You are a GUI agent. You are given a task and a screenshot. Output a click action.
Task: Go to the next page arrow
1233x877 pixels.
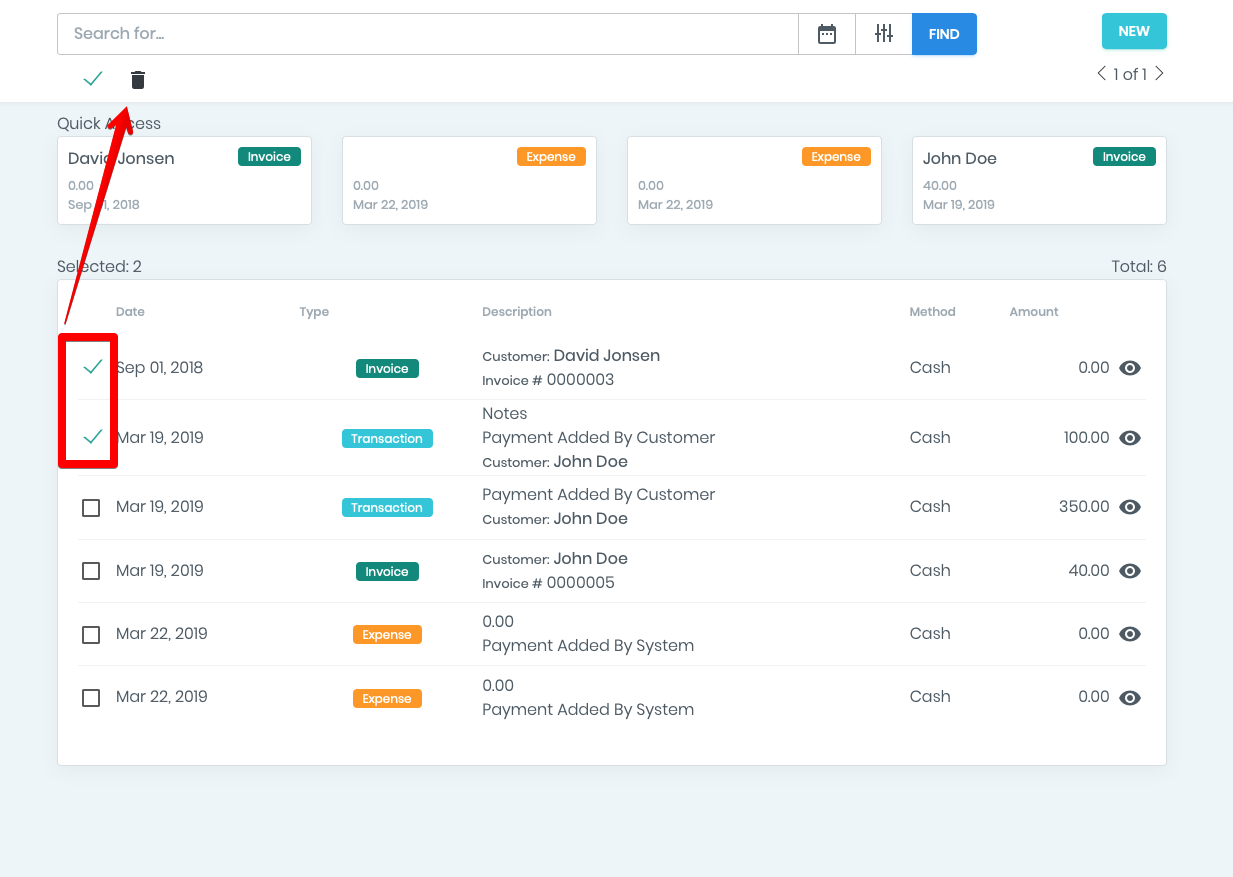coord(1159,74)
